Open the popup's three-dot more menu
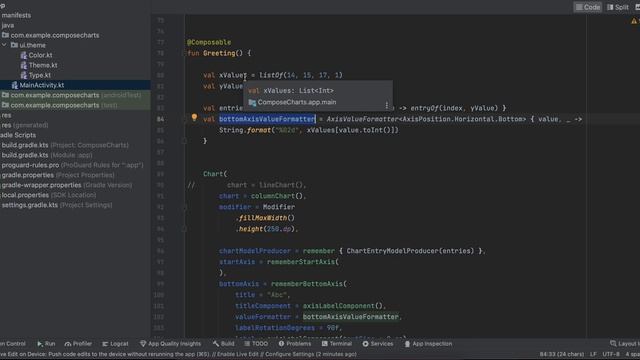 387,105
